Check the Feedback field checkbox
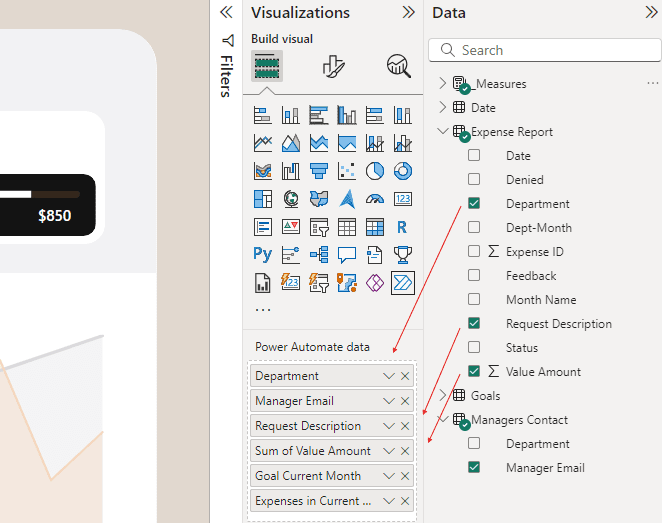 click(474, 275)
